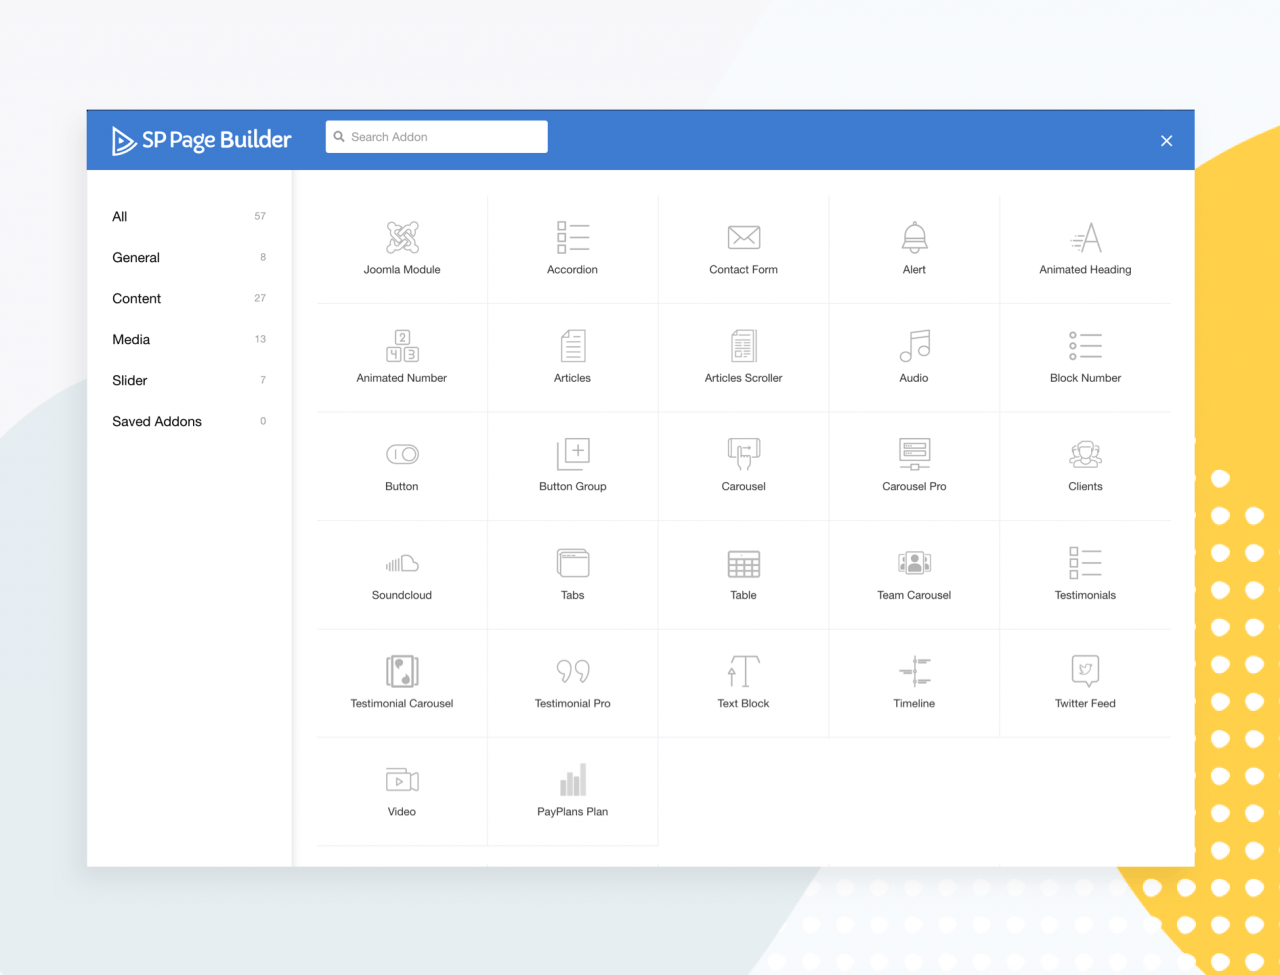Add the Audio music note icon

tap(915, 346)
